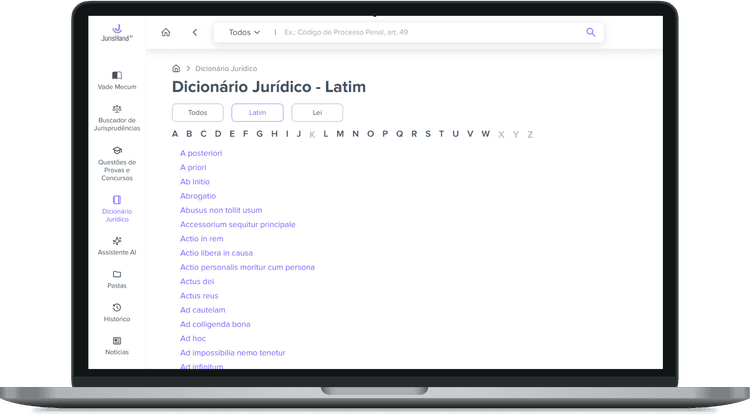The image size is (750, 416).
Task: Filter by letter P
Action: (385, 134)
